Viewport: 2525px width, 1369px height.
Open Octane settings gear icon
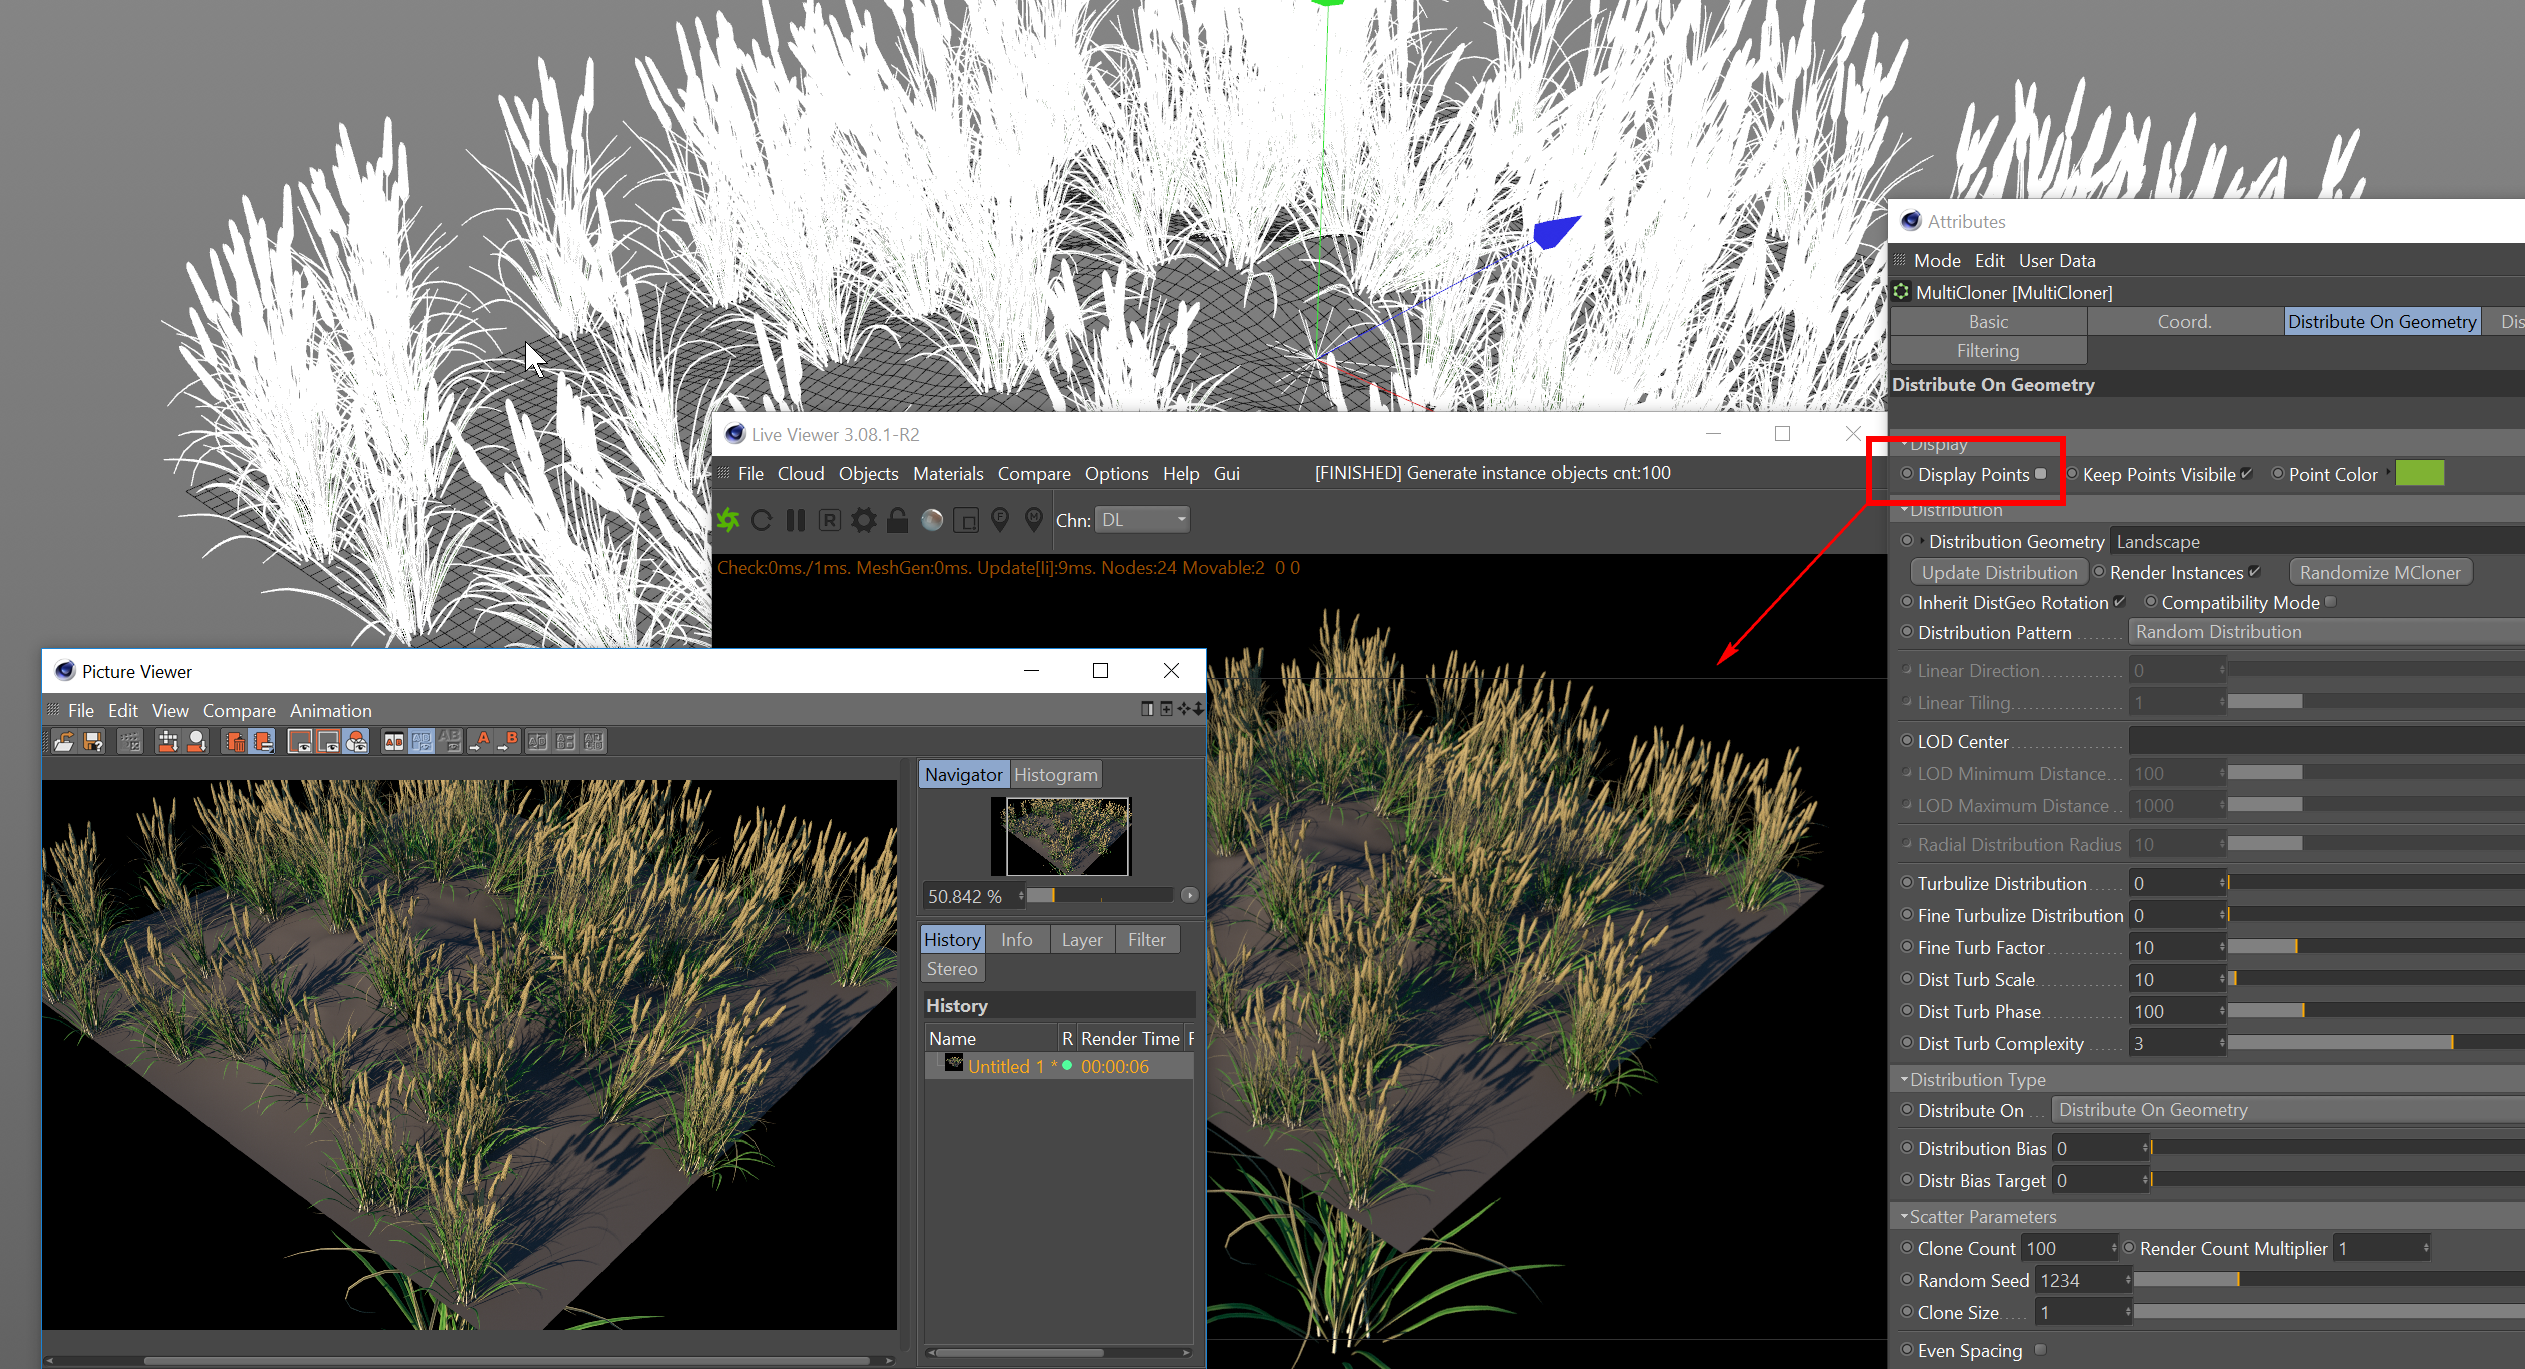863,520
